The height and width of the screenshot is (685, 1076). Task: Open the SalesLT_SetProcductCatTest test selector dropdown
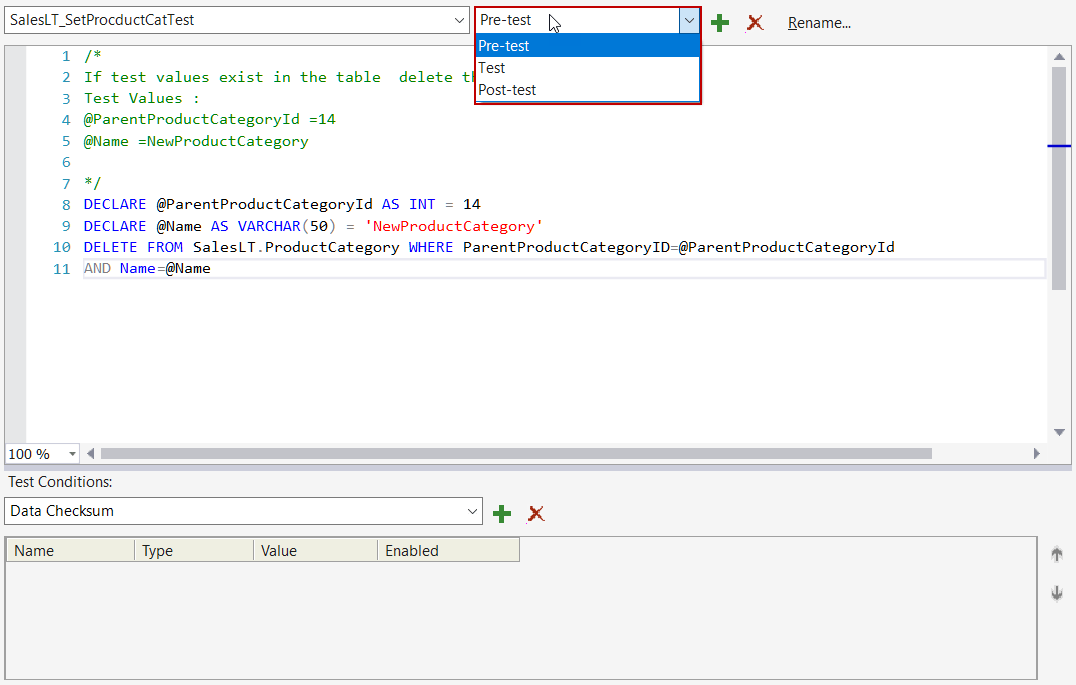click(x=459, y=19)
